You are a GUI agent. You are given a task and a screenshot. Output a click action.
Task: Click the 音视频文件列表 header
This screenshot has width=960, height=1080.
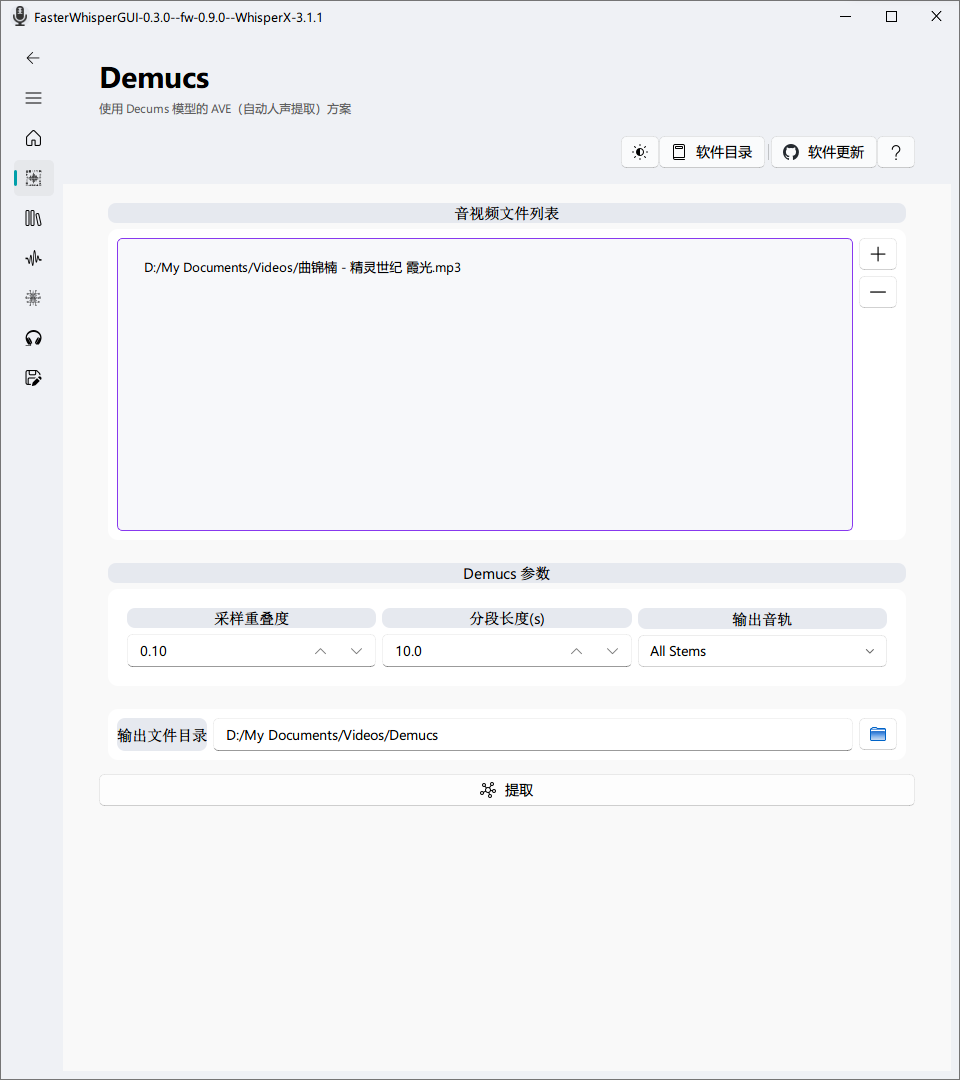pyautogui.click(x=507, y=214)
